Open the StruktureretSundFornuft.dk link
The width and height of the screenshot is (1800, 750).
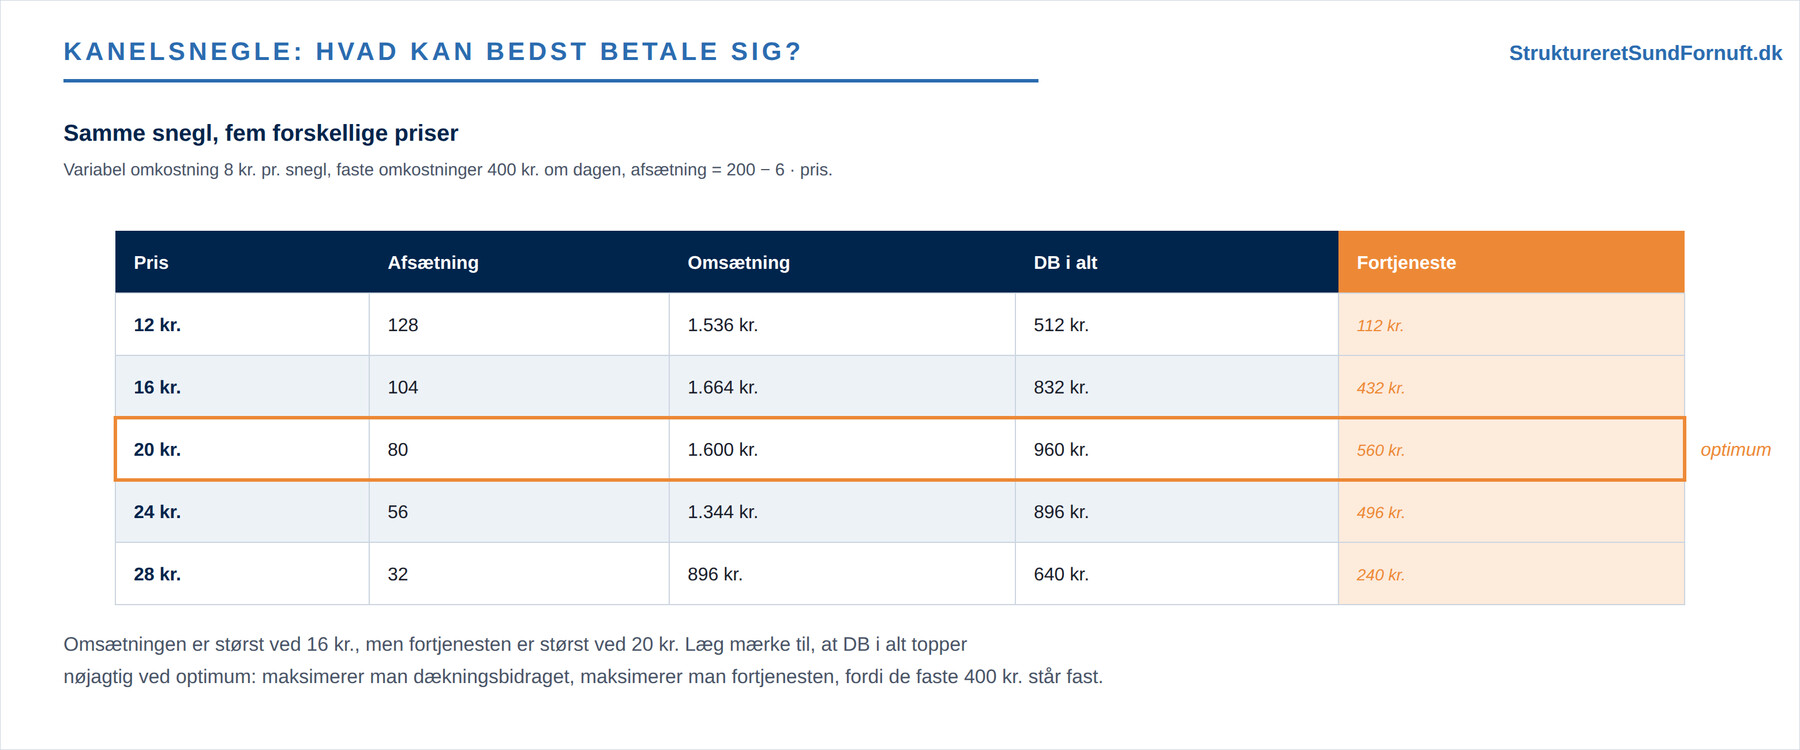coord(1645,53)
